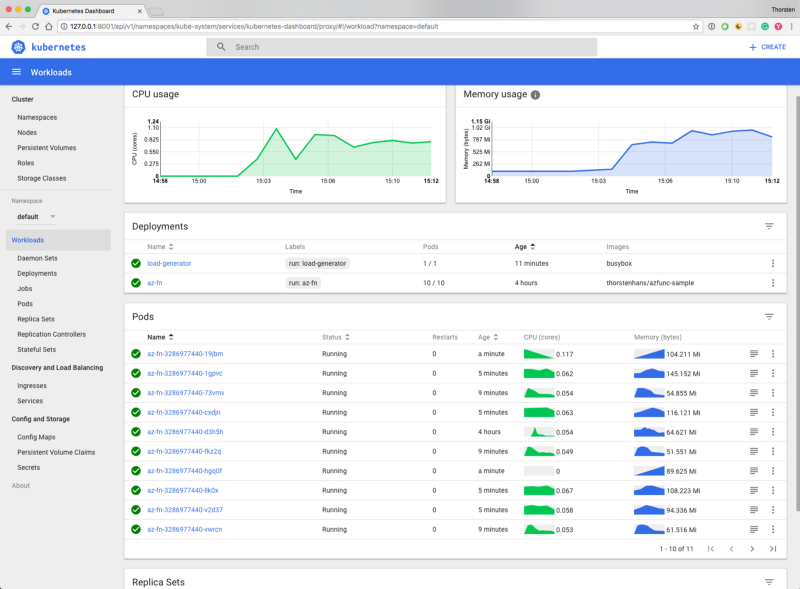Click the Kubernetes logo icon
The width and height of the screenshot is (800, 589).
(x=18, y=47)
